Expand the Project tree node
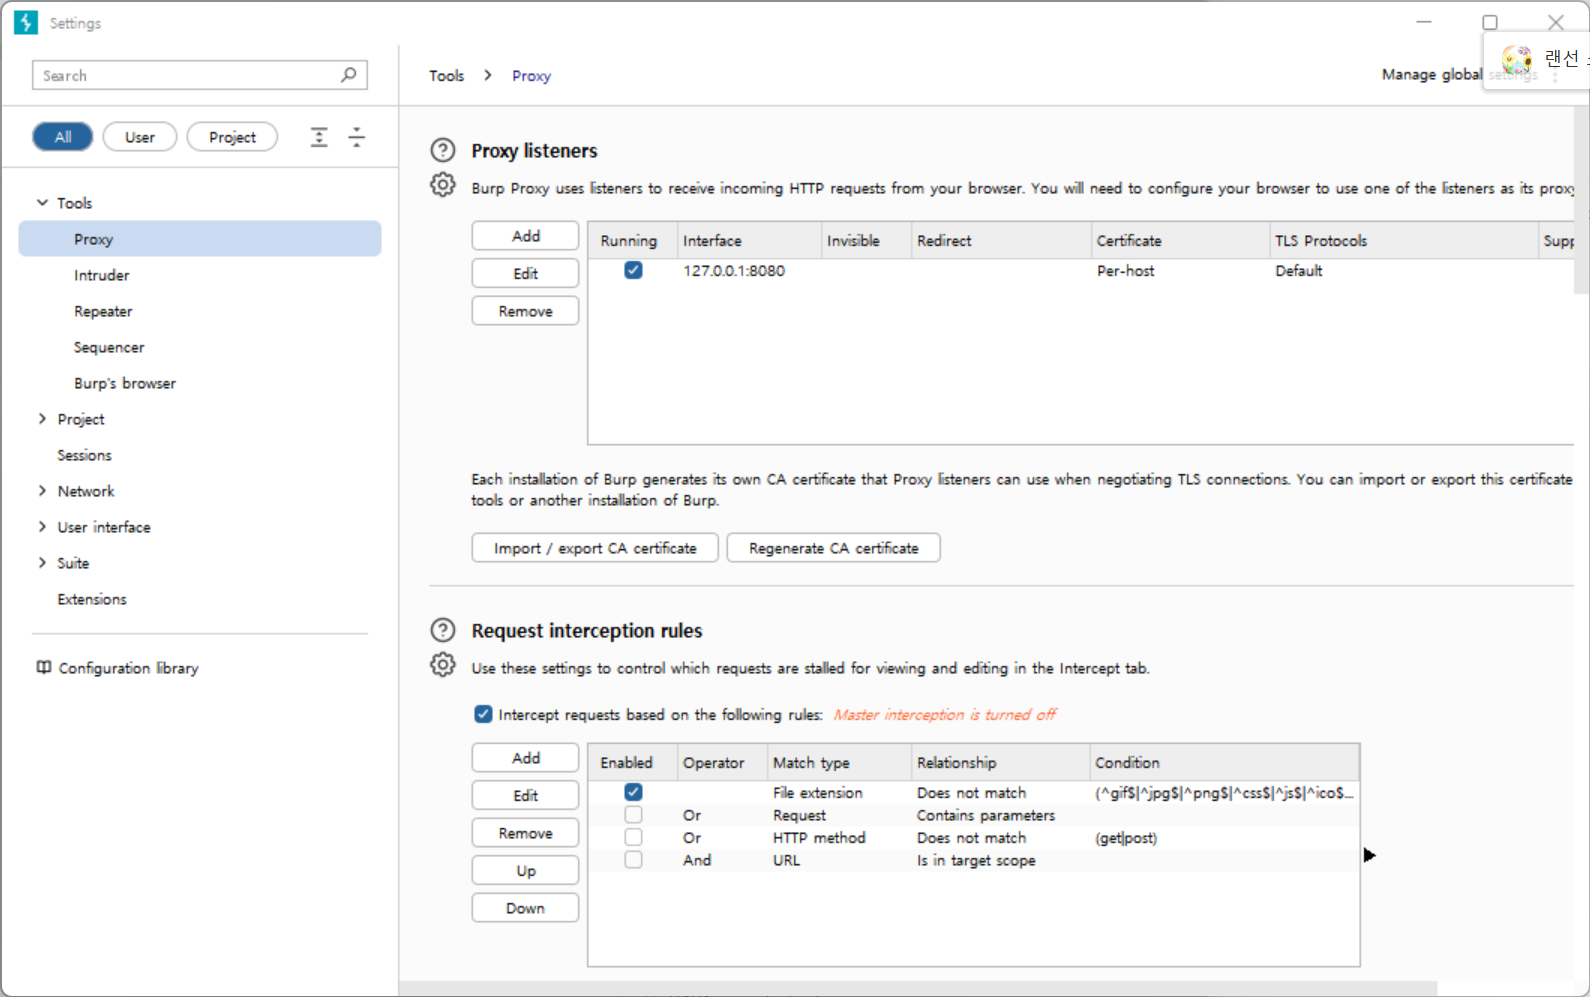The image size is (1590, 997). coord(42,418)
